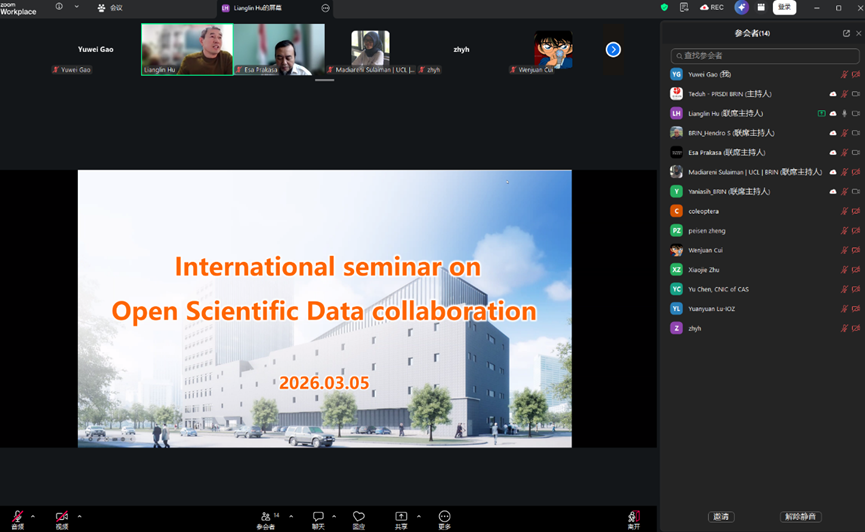Click the share screen (共享) icon
The width and height of the screenshot is (865, 532).
(401, 517)
